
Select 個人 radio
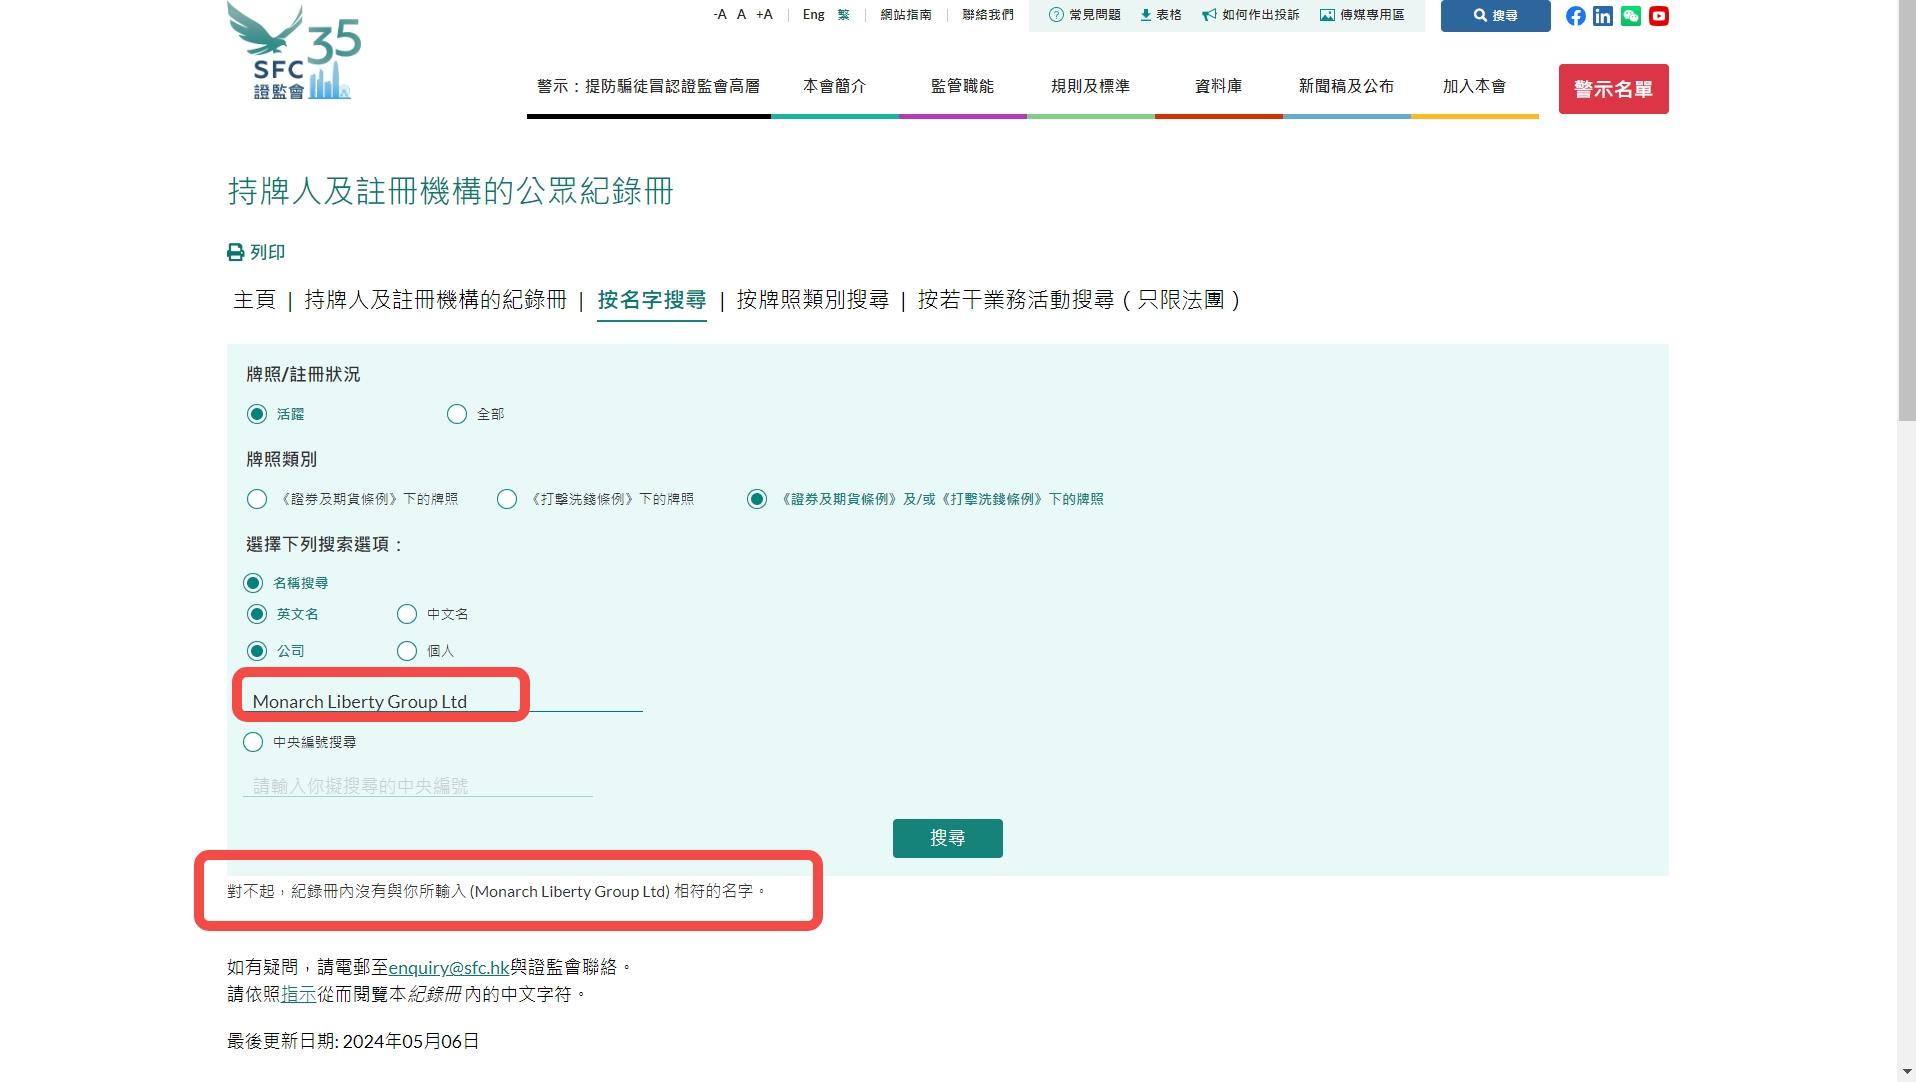pyautogui.click(x=407, y=651)
